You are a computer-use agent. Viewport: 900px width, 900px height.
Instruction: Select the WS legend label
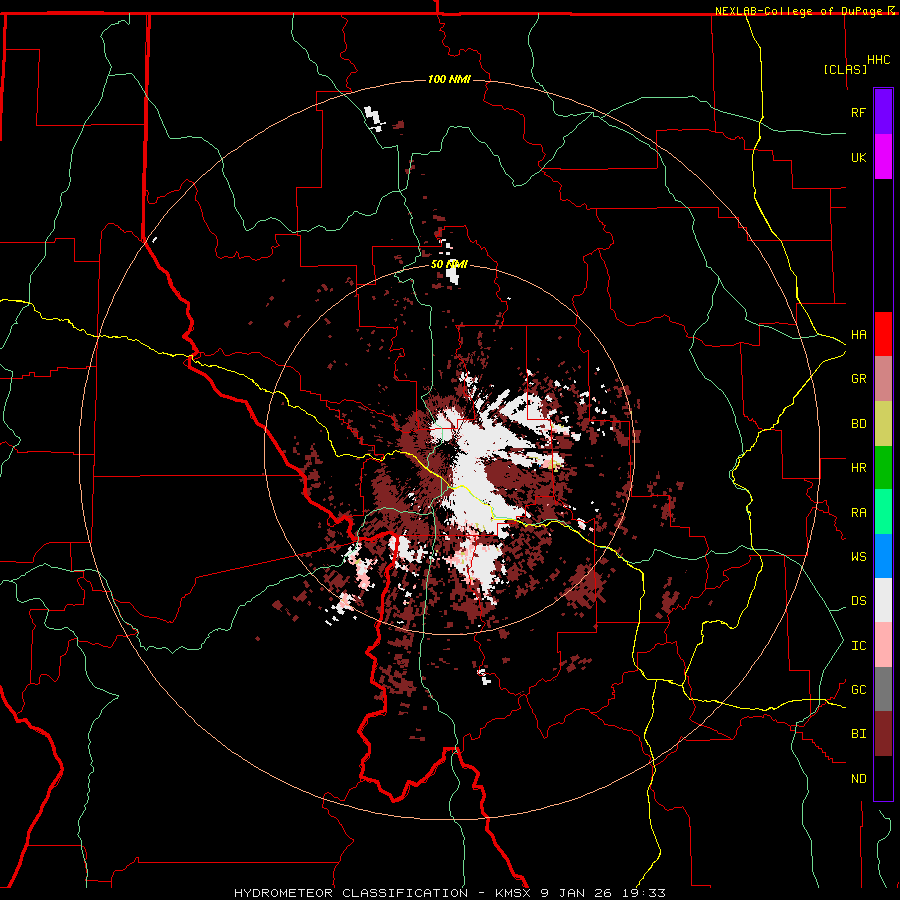[x=858, y=557]
